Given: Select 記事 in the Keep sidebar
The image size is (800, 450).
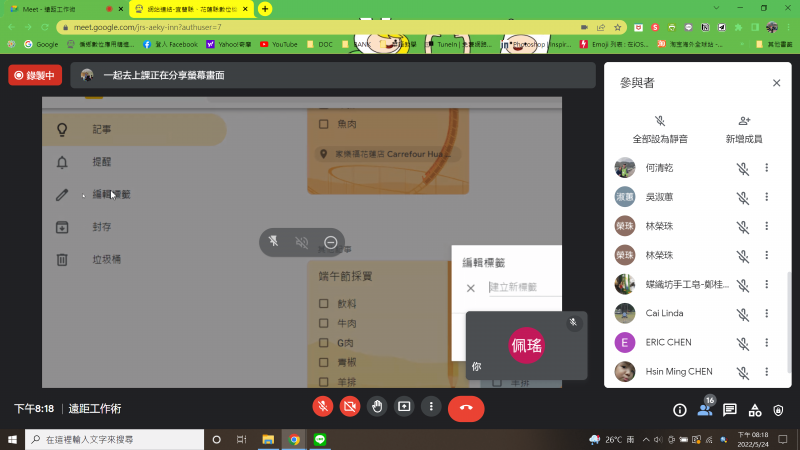Looking at the screenshot, I should click(135, 130).
